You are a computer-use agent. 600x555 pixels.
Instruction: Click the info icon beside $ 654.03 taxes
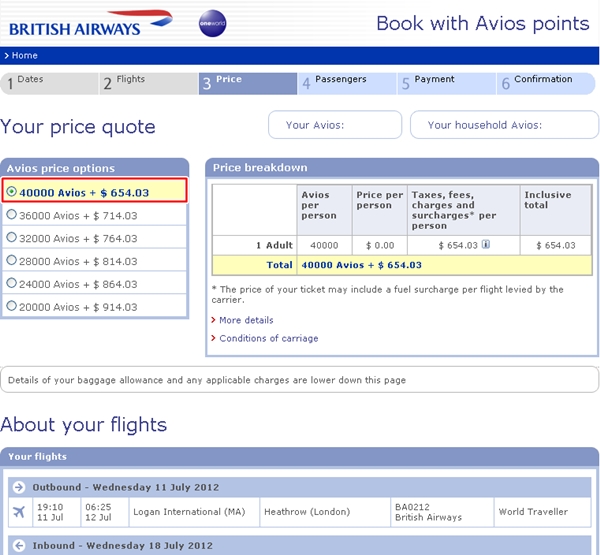click(486, 244)
